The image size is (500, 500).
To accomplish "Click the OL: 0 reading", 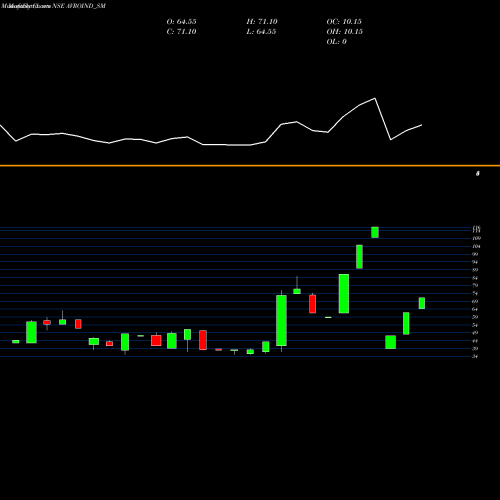I will click(336, 42).
